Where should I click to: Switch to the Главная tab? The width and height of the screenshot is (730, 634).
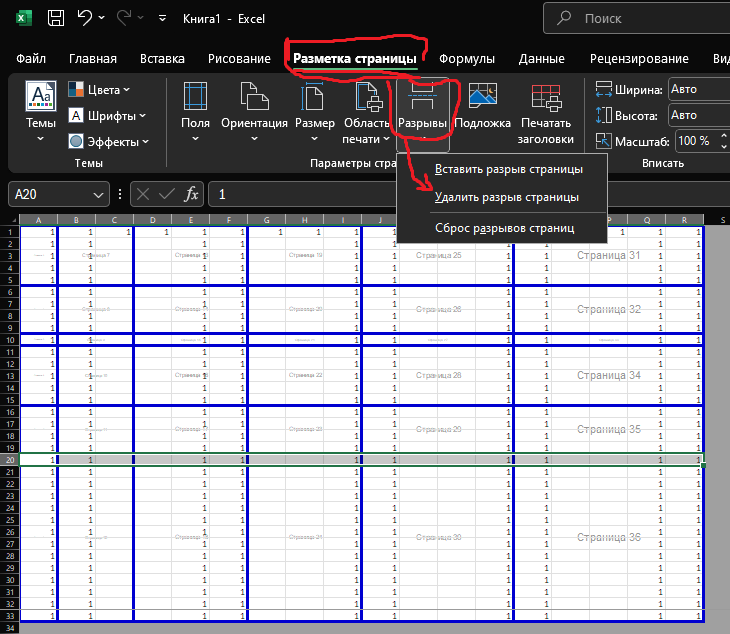click(92, 59)
